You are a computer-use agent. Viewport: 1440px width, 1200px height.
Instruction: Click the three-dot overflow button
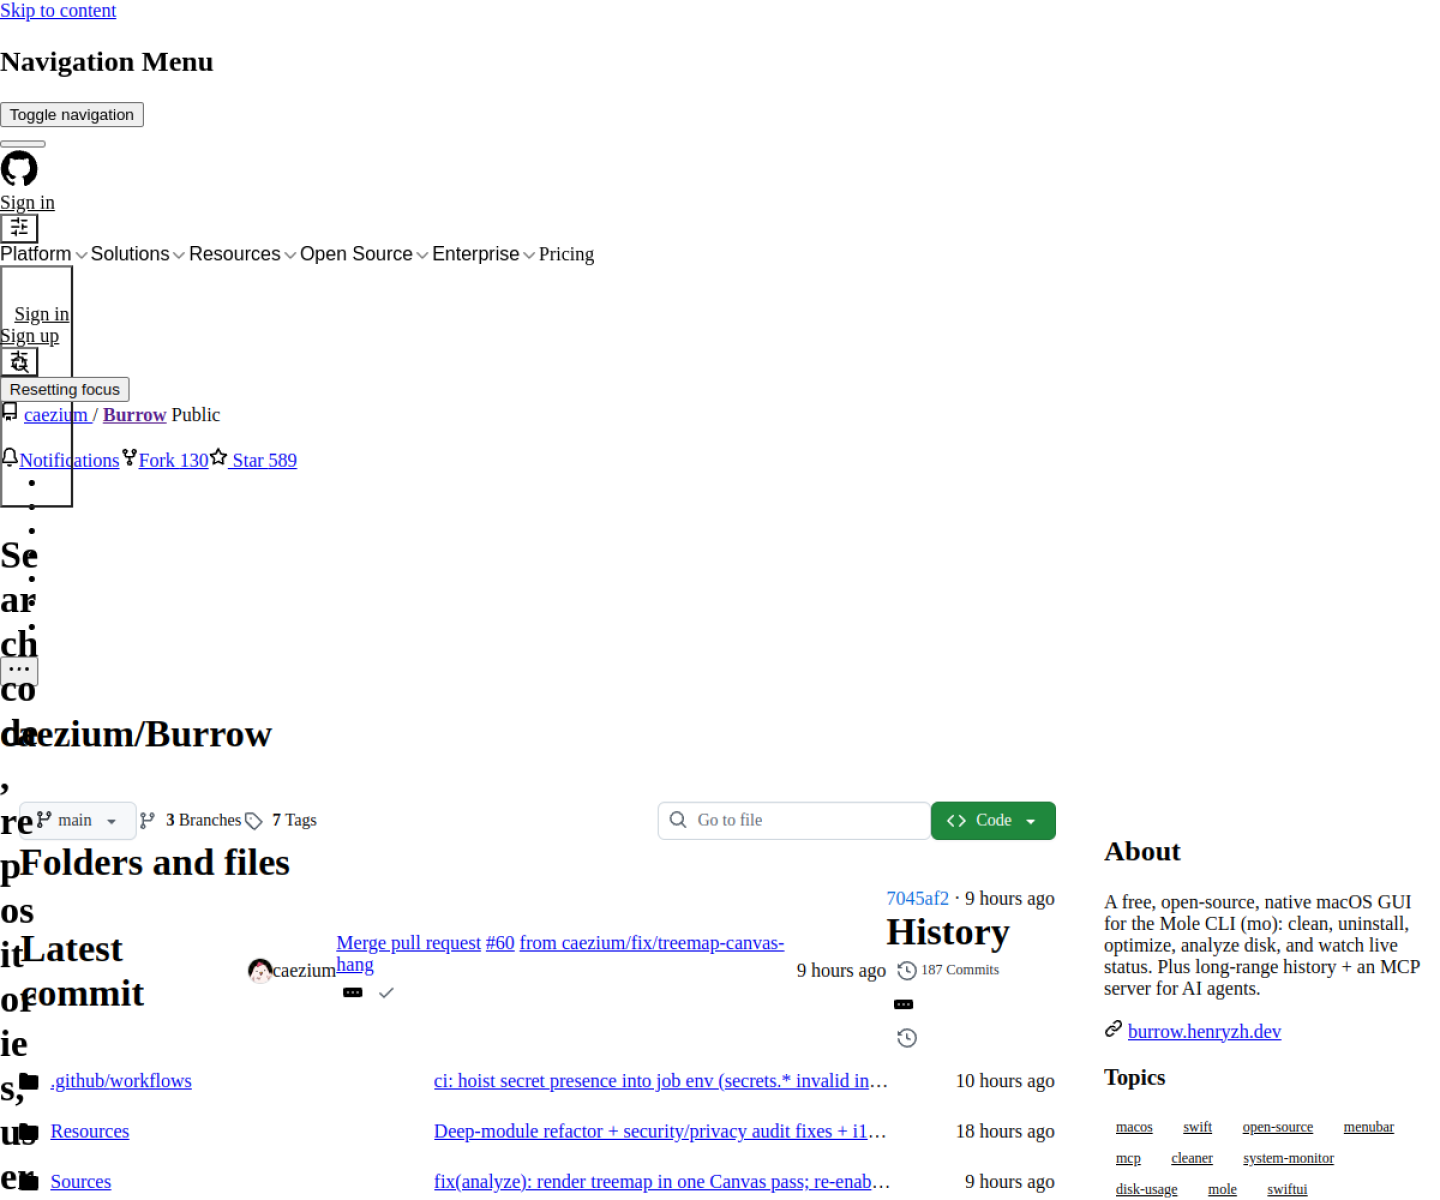(19, 670)
